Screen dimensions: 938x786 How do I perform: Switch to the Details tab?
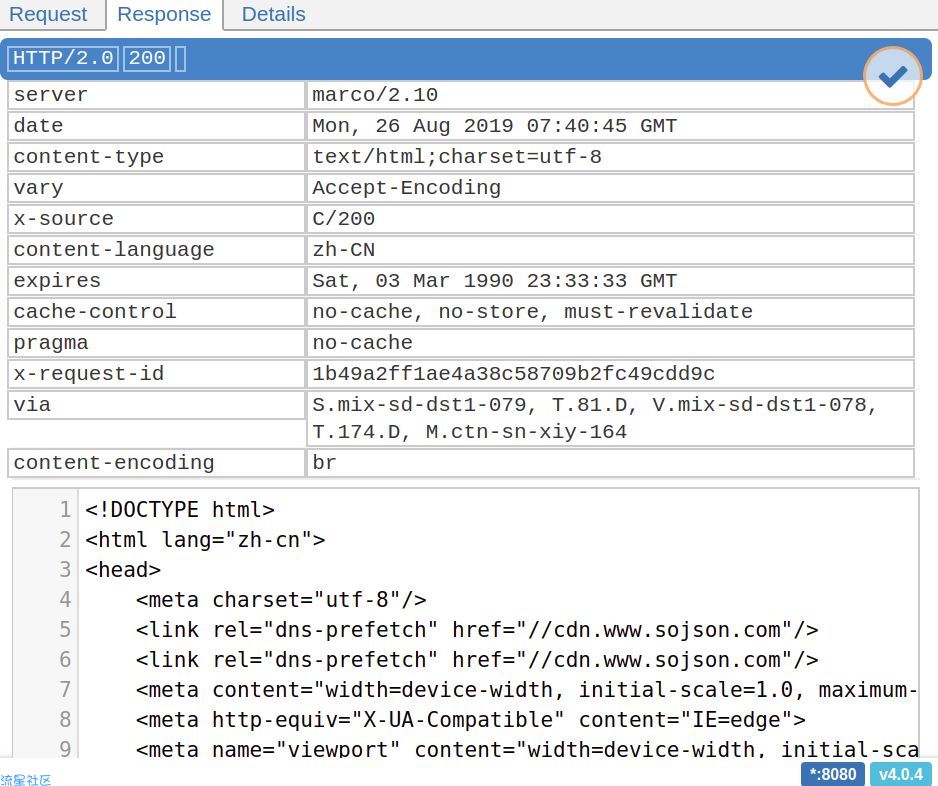273,14
